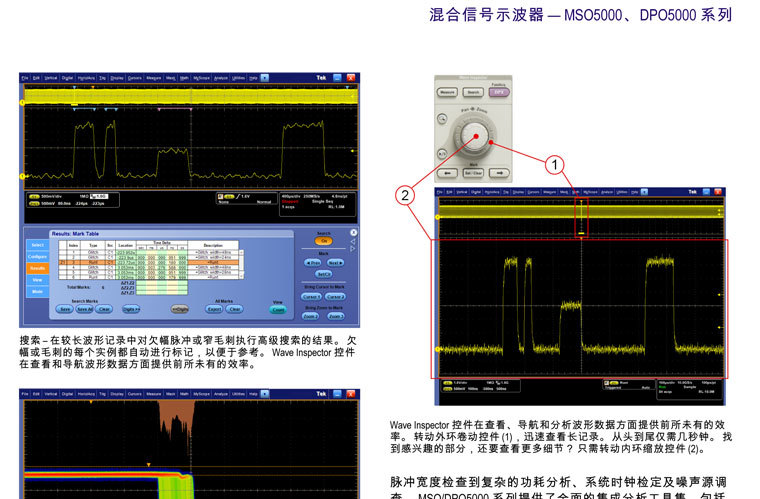Image resolution: width=760 pixels, height=499 pixels.
Task: Open Vertical menu in top-left scope window
Action: click(x=50, y=78)
